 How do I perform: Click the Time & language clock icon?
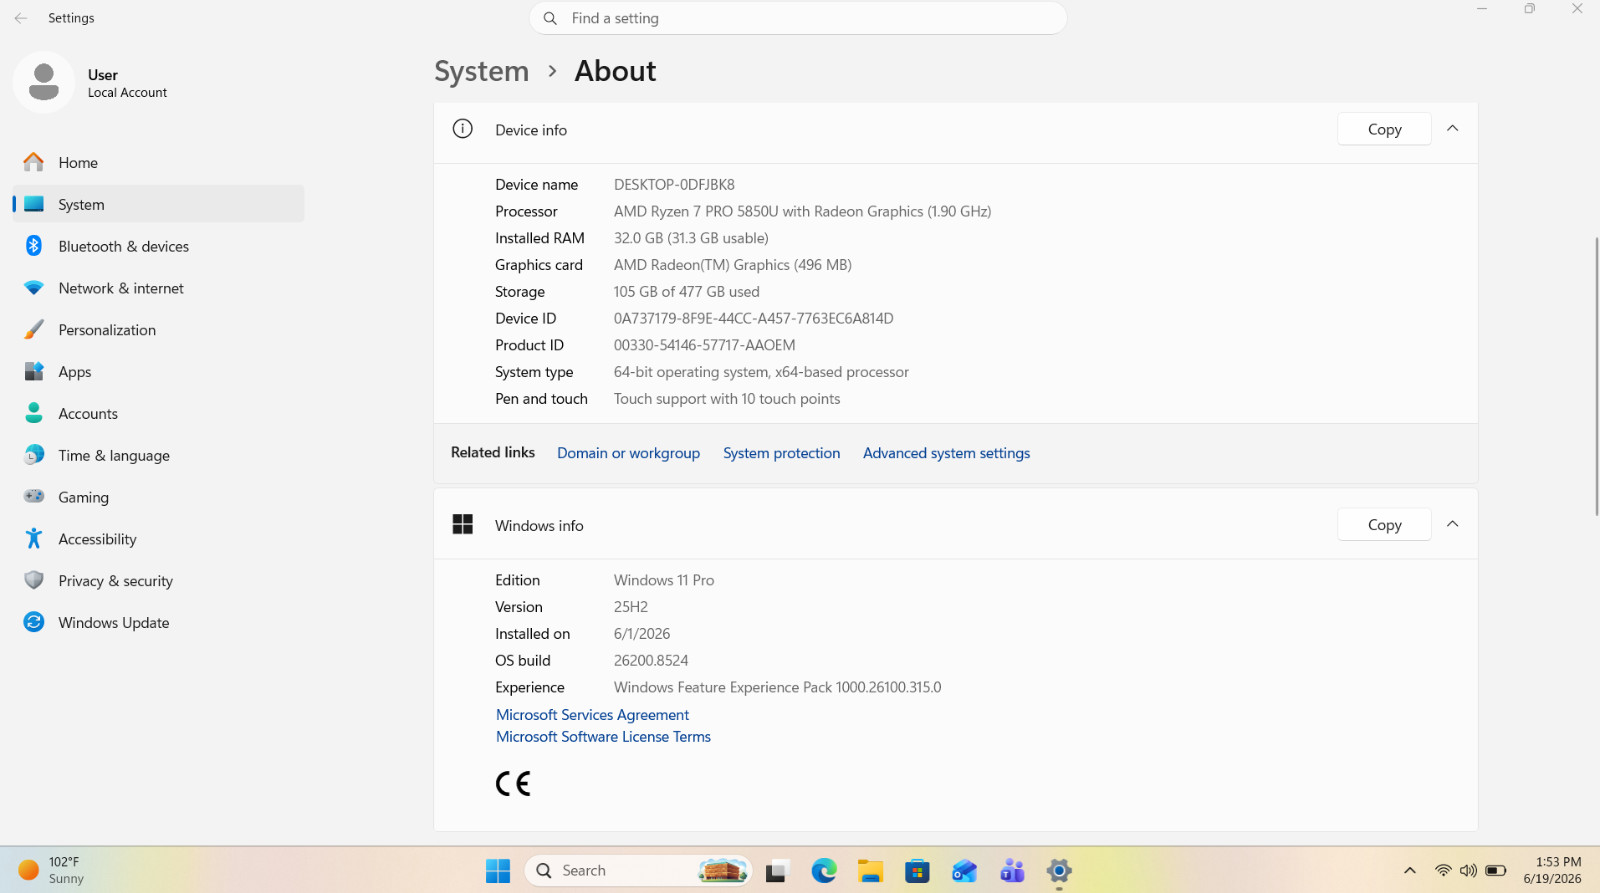(x=34, y=455)
